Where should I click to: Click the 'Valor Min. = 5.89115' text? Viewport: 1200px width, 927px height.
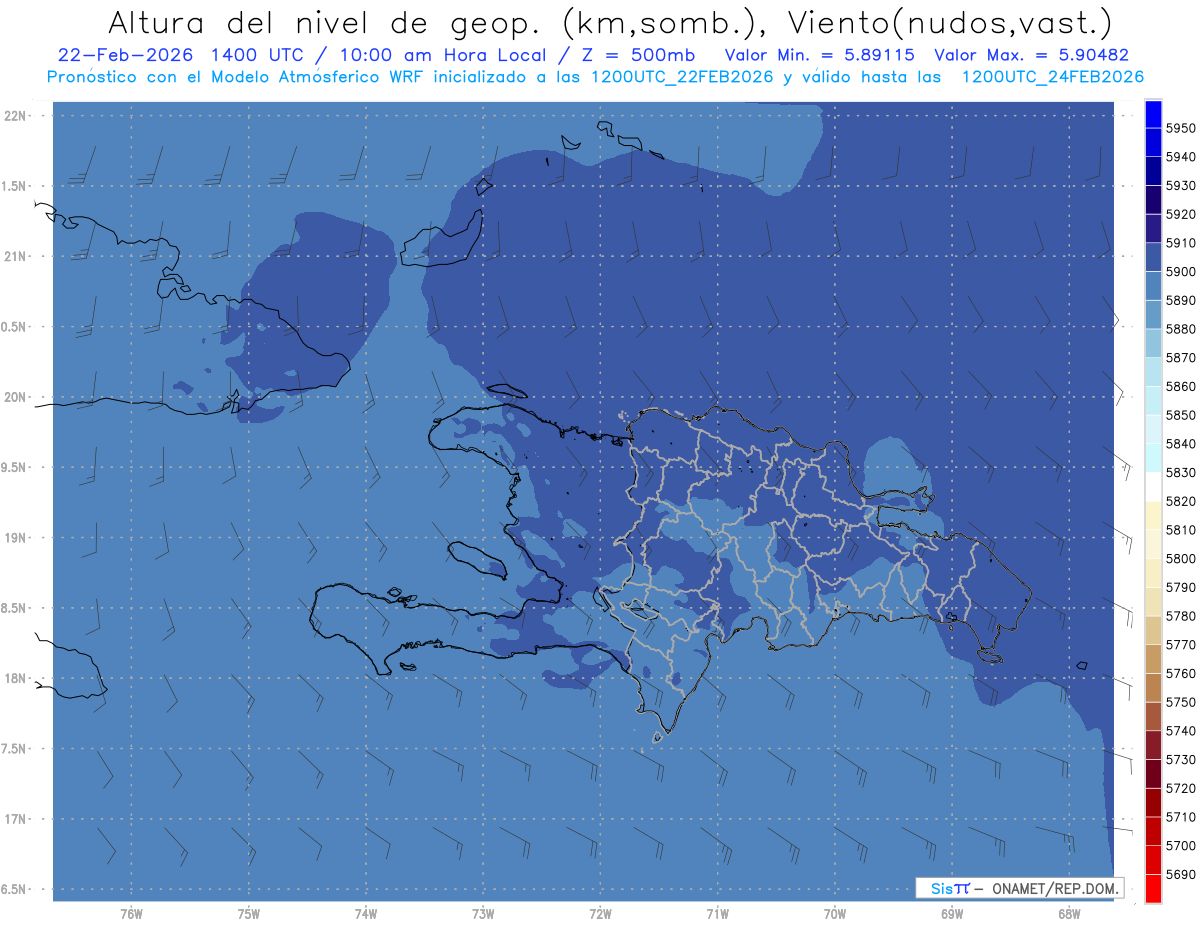819,56
